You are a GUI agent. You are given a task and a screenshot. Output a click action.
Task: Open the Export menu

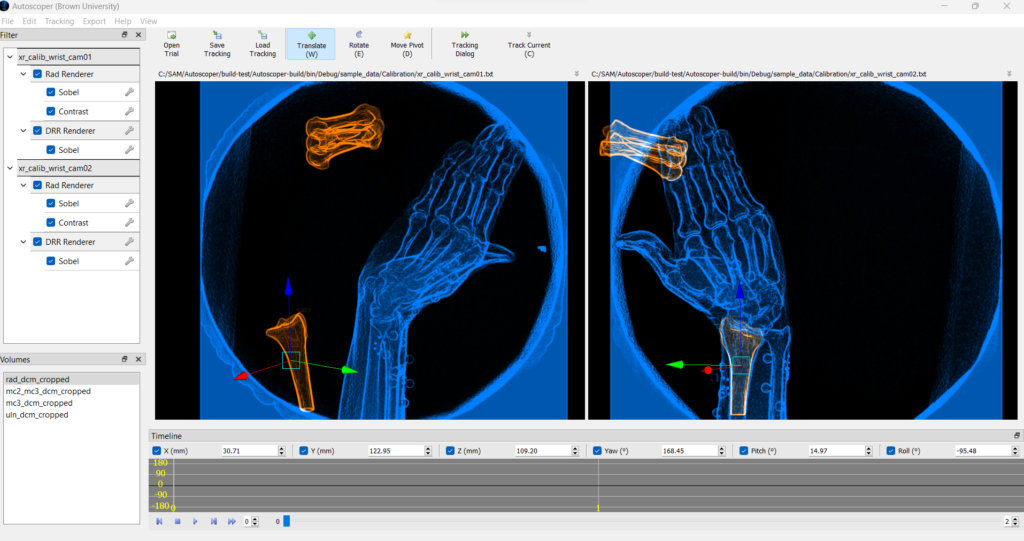pyautogui.click(x=94, y=21)
